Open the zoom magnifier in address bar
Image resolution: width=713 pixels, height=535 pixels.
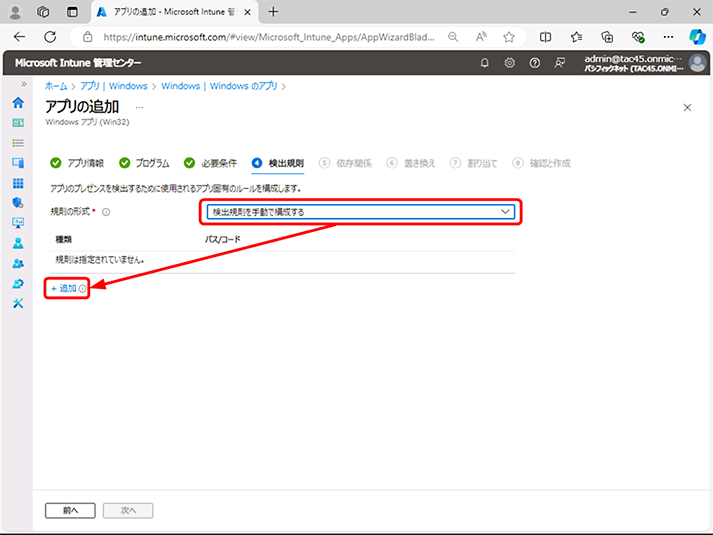[x=453, y=37]
